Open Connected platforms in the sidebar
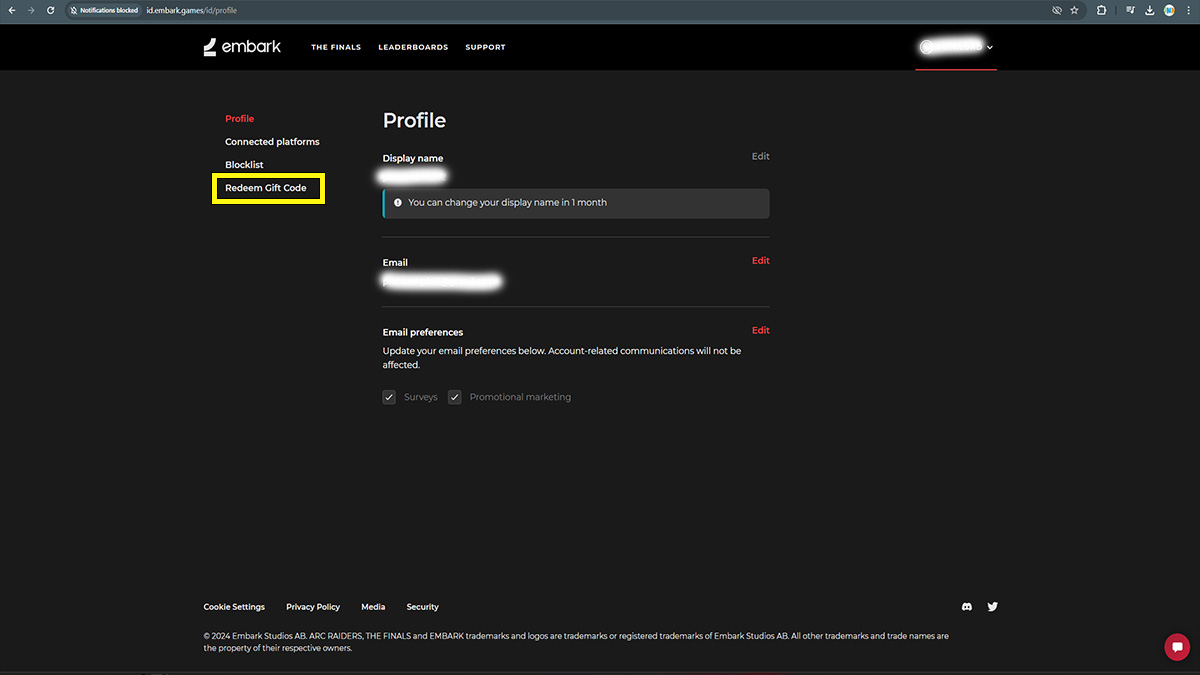This screenshot has height=675, width=1200. (272, 142)
